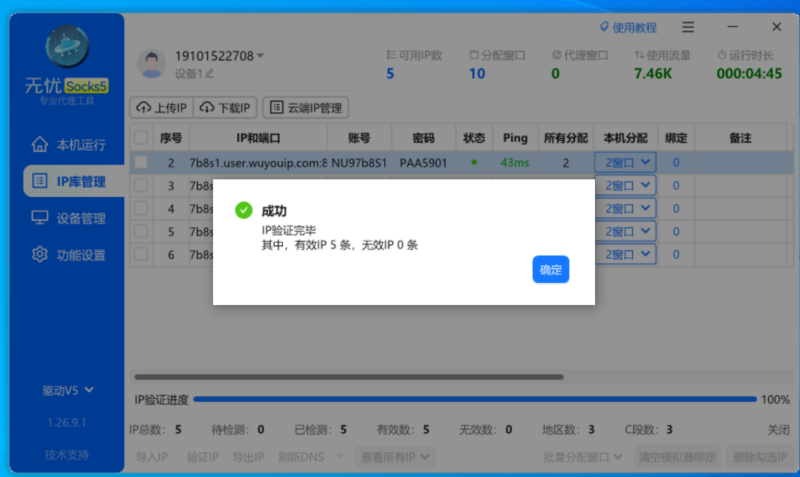Click the green success checkmark icon
Viewport: 800px width, 477px height.
click(x=244, y=210)
